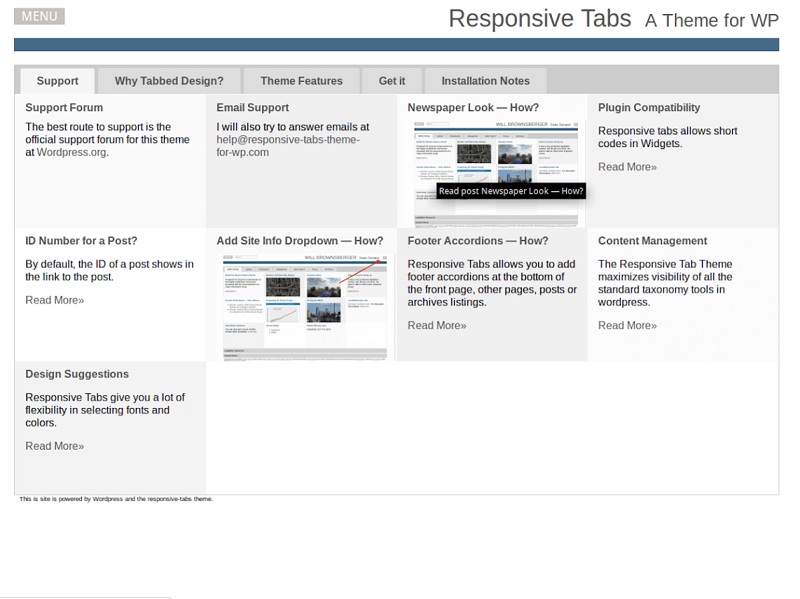Read more under Content Management
Viewport: 800px width, 599px height.
(x=627, y=326)
